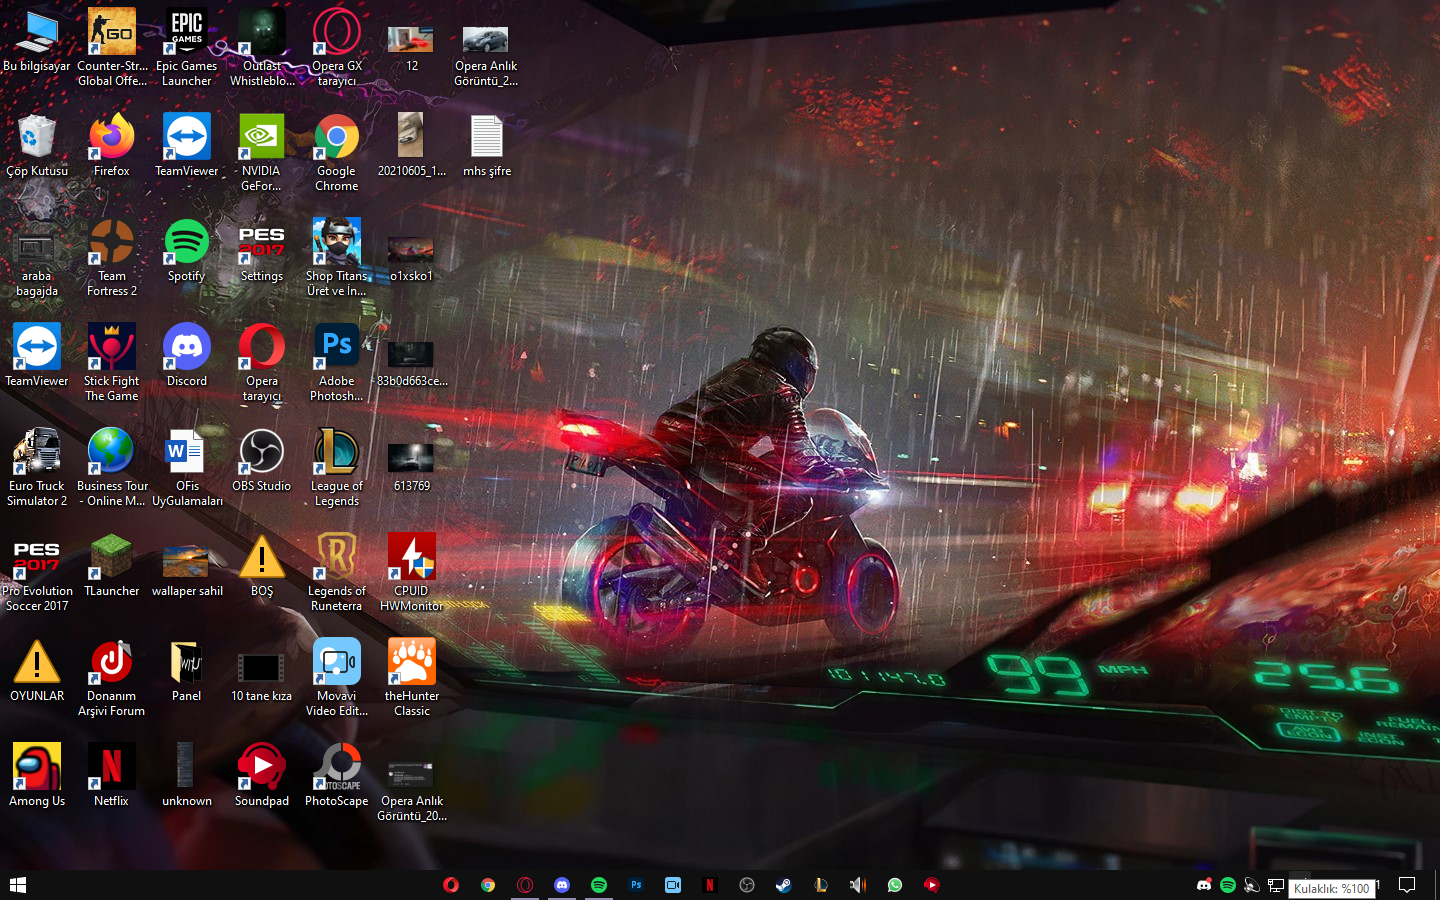Open Netflix from the taskbar
This screenshot has width=1440, height=900.
[710, 885]
